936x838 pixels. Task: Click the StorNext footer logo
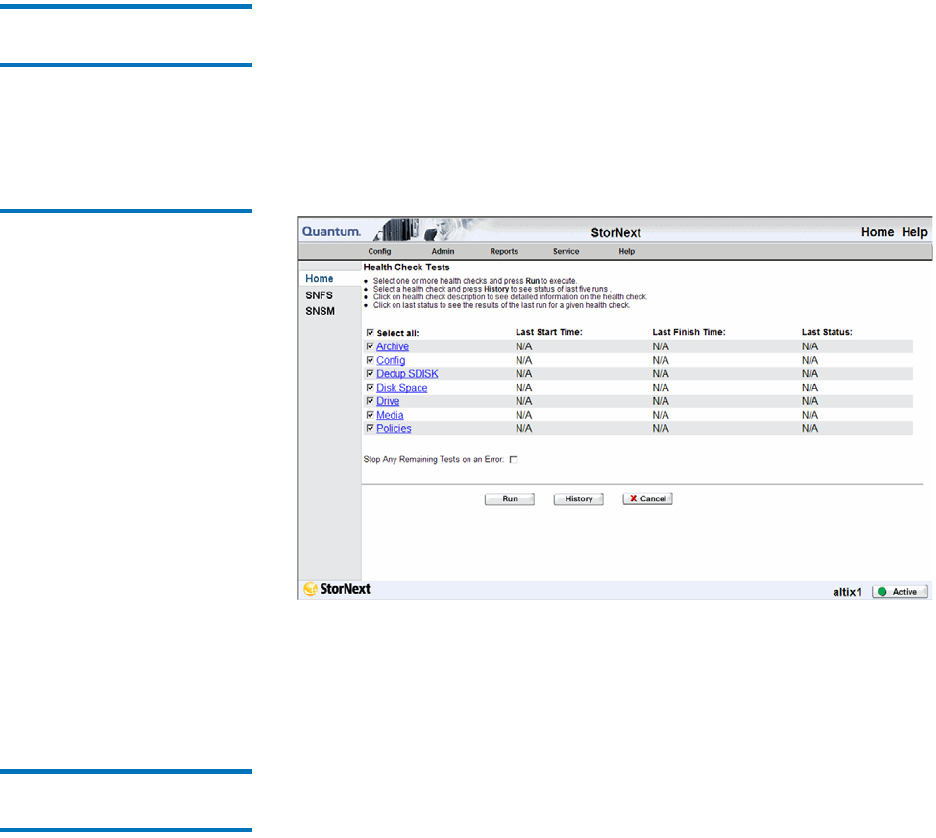coord(337,589)
